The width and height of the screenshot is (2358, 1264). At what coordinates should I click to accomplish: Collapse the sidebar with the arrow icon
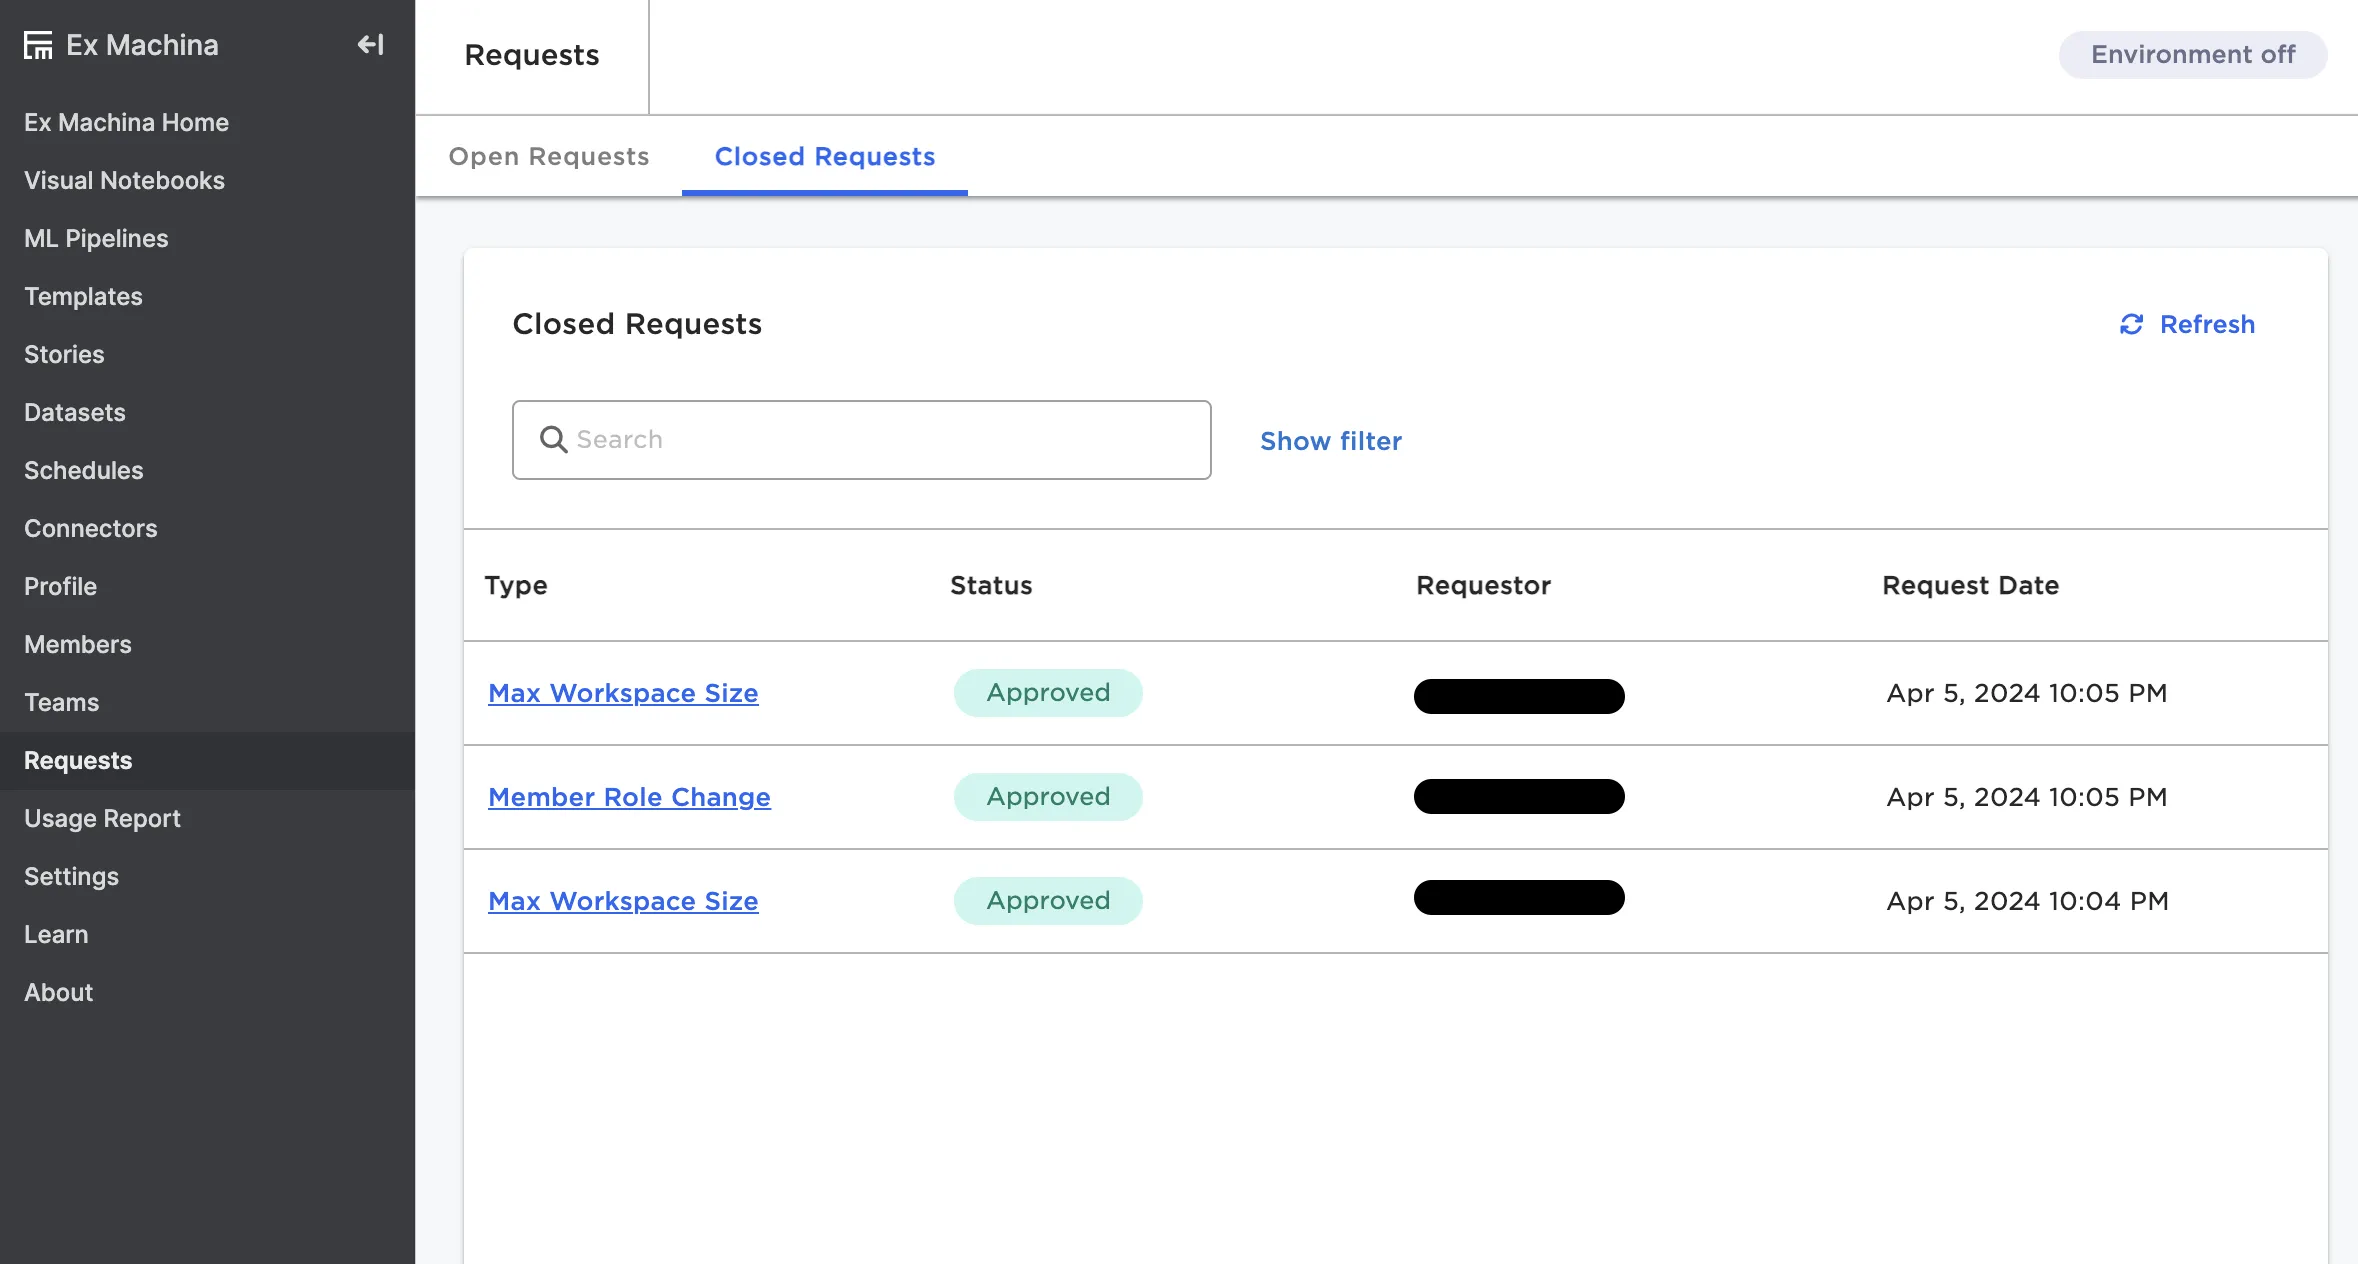pos(370,45)
